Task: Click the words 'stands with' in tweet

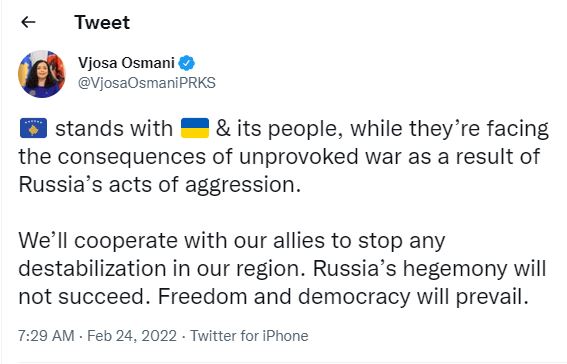Action: pyautogui.click(x=114, y=129)
